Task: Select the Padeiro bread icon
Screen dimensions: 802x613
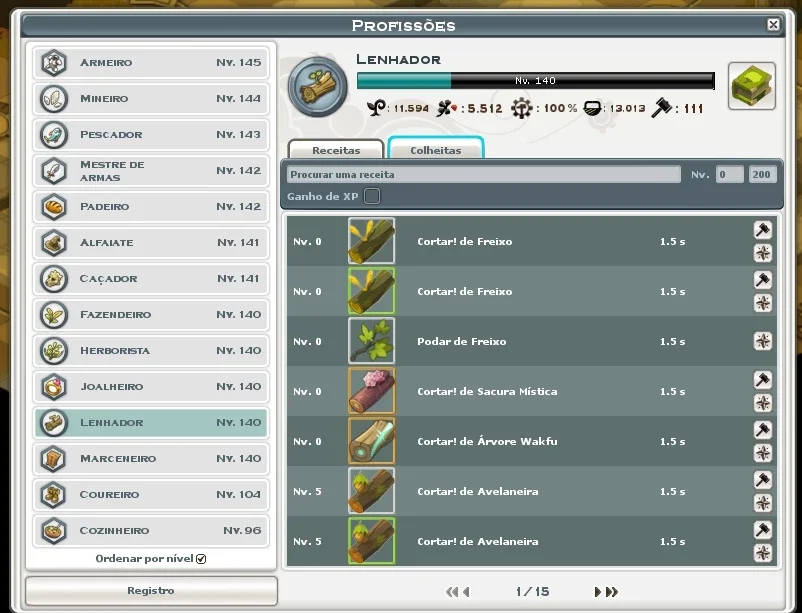Action: coord(54,206)
